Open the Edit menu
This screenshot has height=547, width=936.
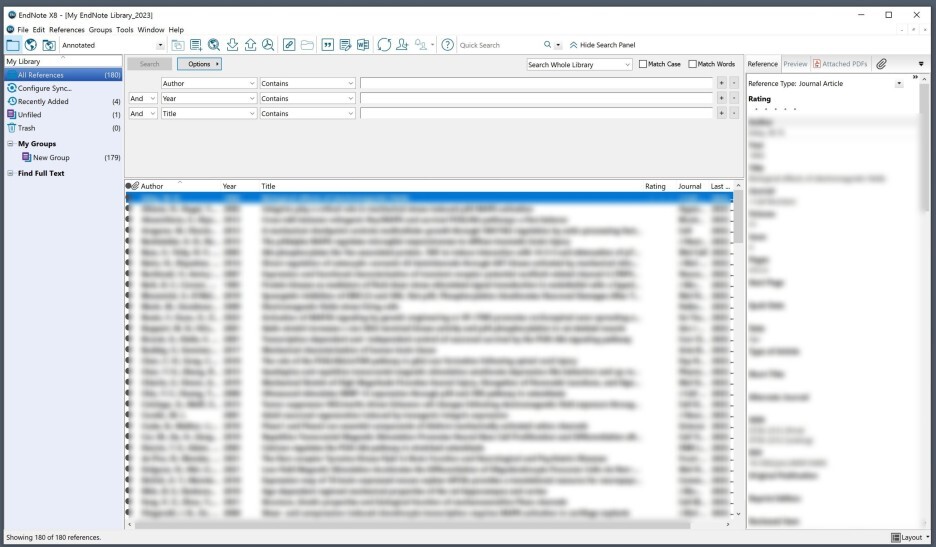(x=39, y=29)
